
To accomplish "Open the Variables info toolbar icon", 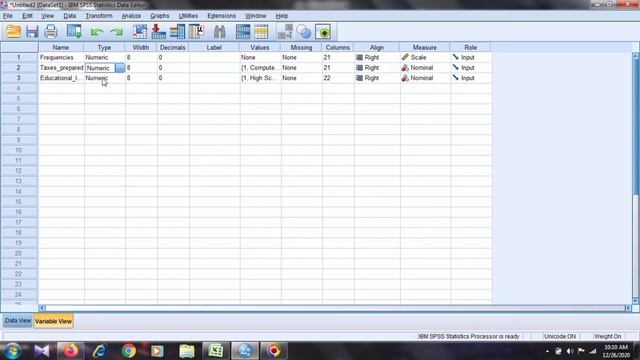I will point(177,31).
